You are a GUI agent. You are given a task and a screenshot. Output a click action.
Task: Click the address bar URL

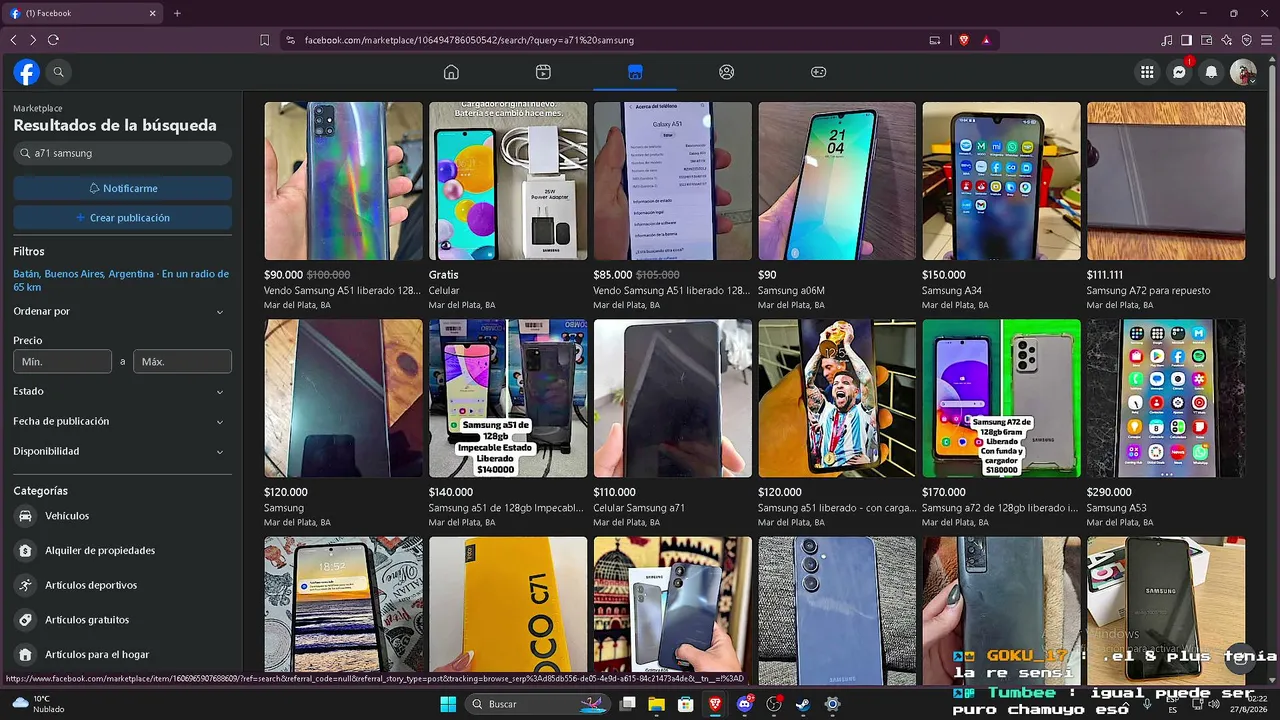click(x=469, y=40)
